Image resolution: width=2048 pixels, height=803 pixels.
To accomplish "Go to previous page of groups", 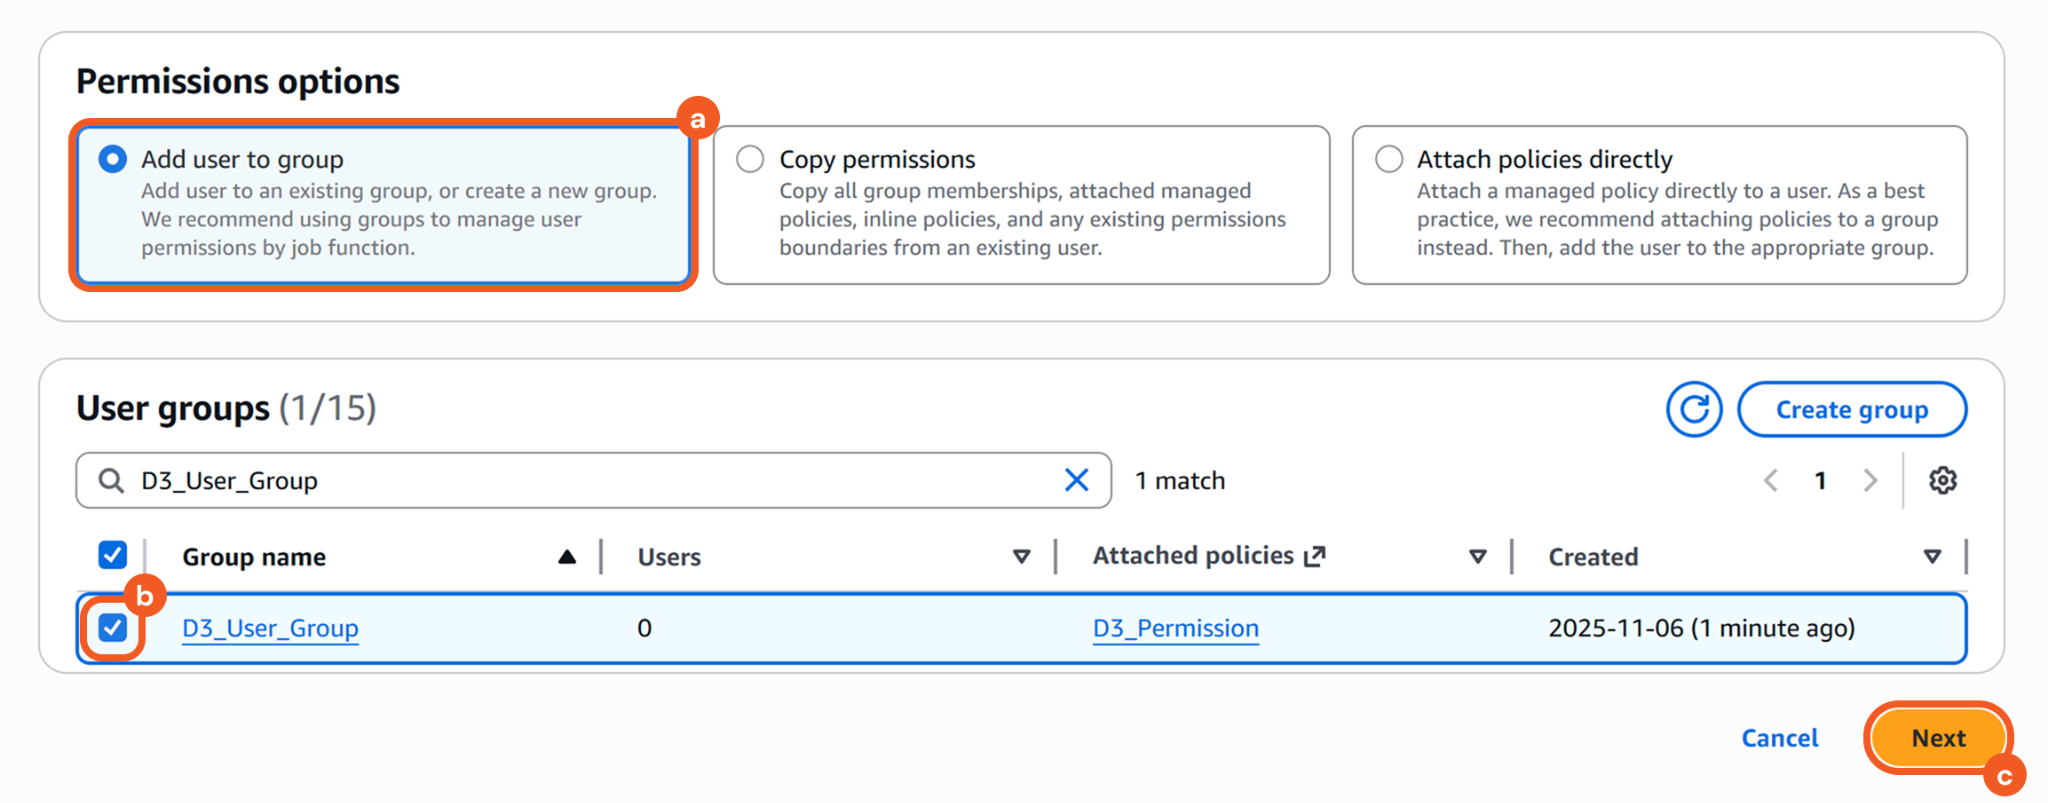I will click(1771, 481).
